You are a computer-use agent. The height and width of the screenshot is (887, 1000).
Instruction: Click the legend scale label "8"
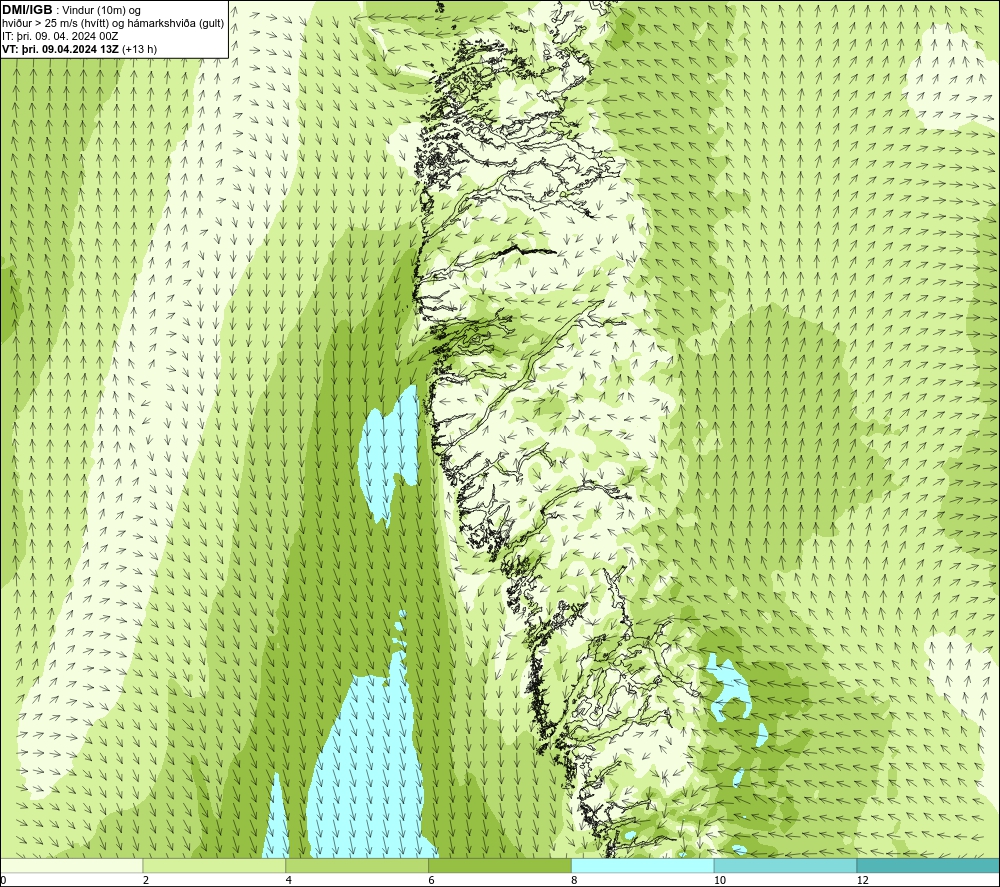coord(575,880)
